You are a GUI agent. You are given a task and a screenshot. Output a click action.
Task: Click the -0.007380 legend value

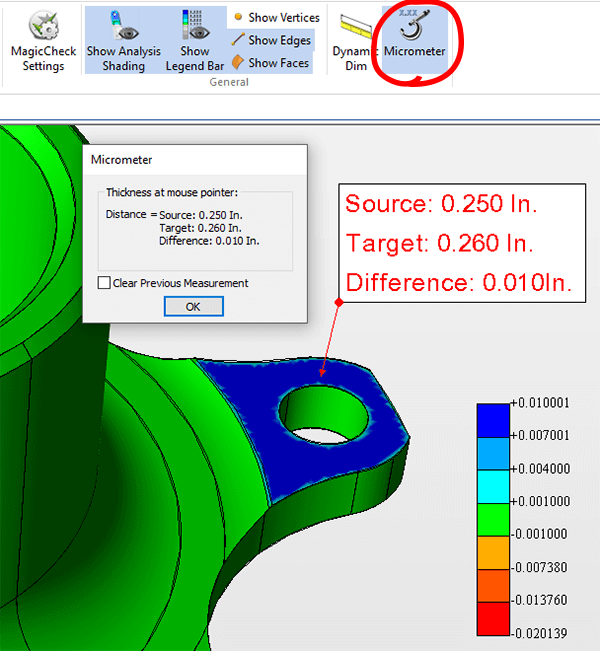point(539,567)
